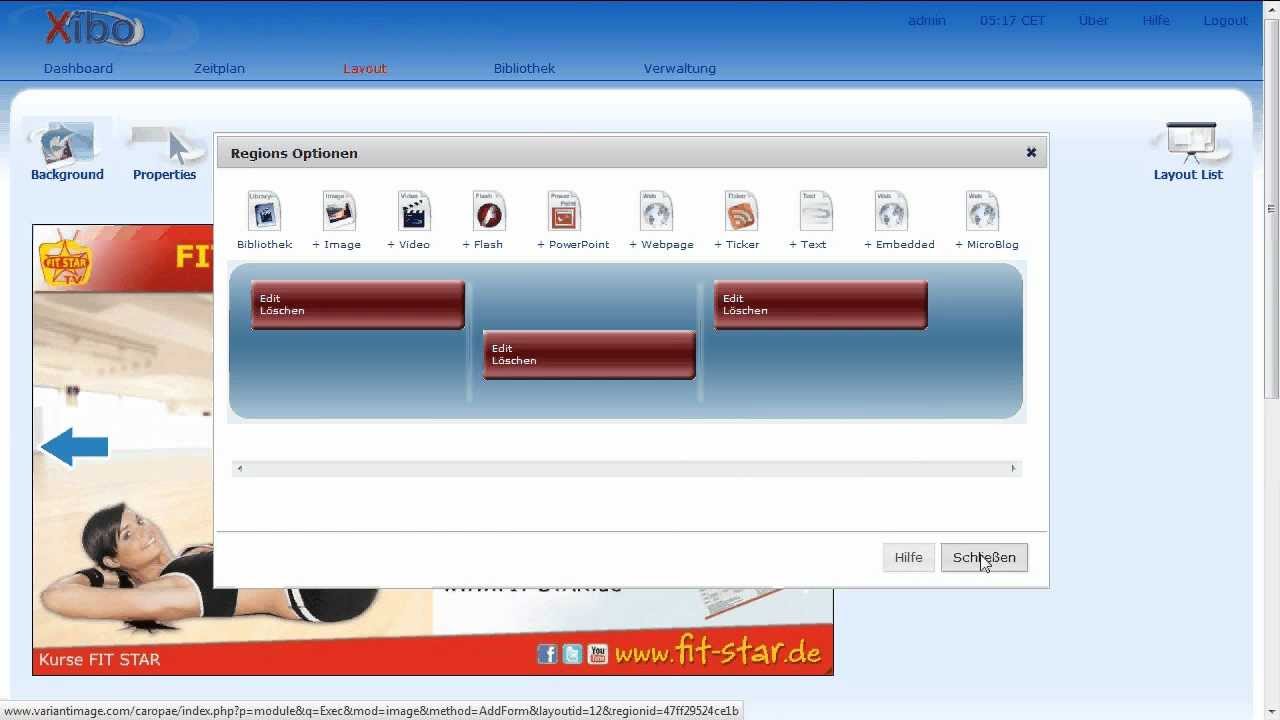This screenshot has height=720, width=1280.
Task: Open the Zeitplan menu
Action: tap(219, 69)
